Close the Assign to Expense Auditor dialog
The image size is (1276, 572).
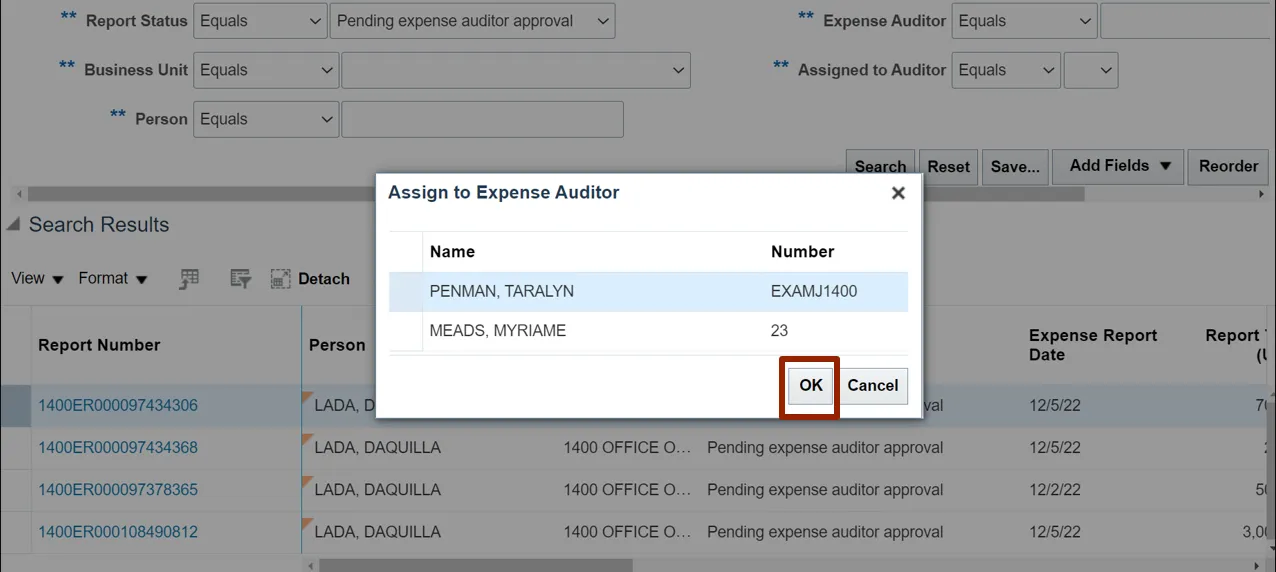pos(898,193)
